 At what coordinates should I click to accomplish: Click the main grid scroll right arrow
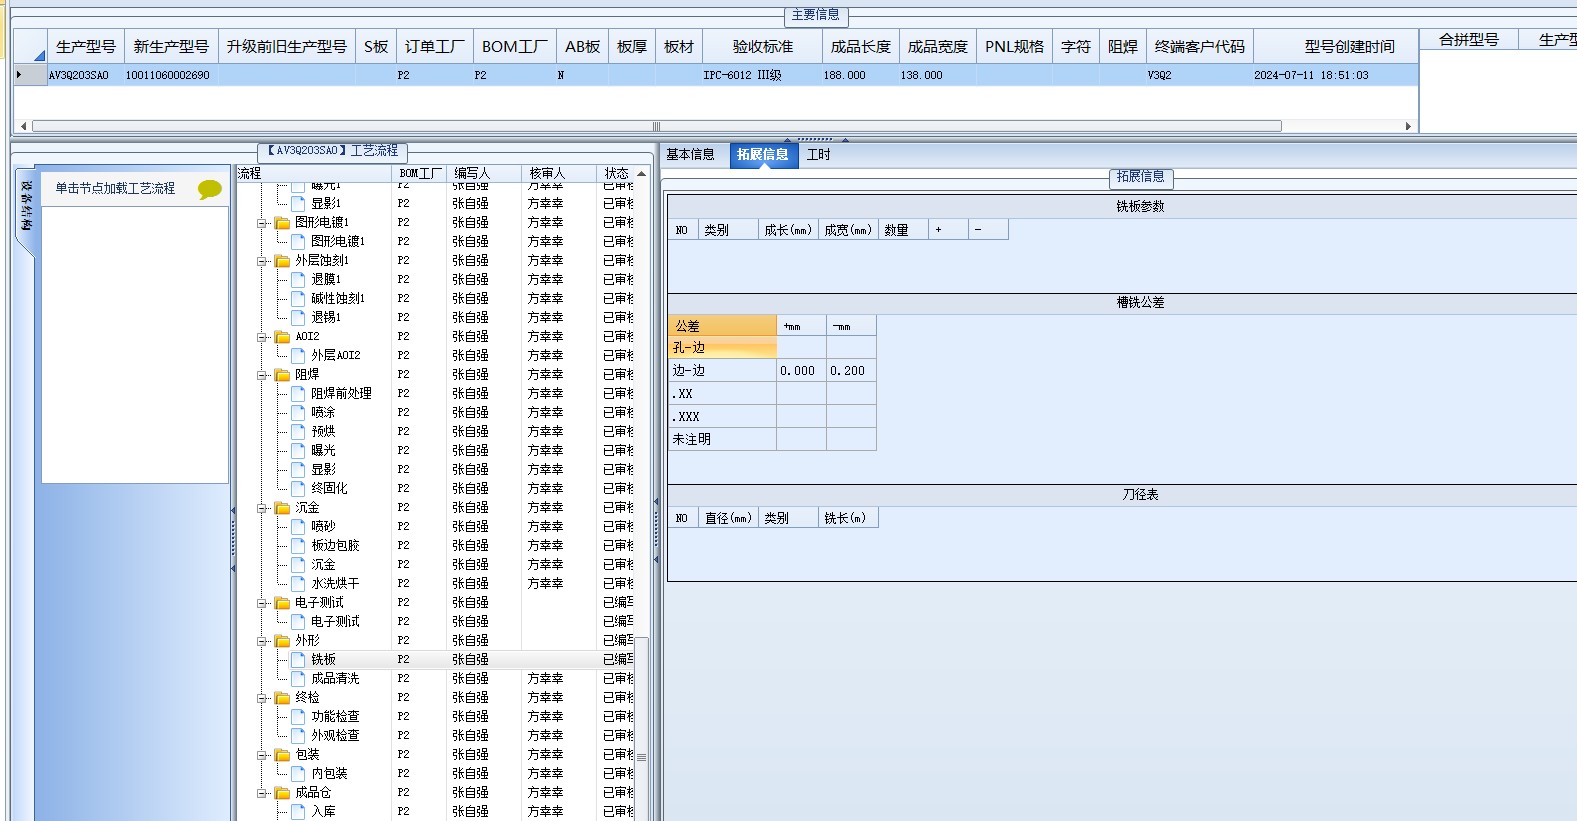(1408, 126)
